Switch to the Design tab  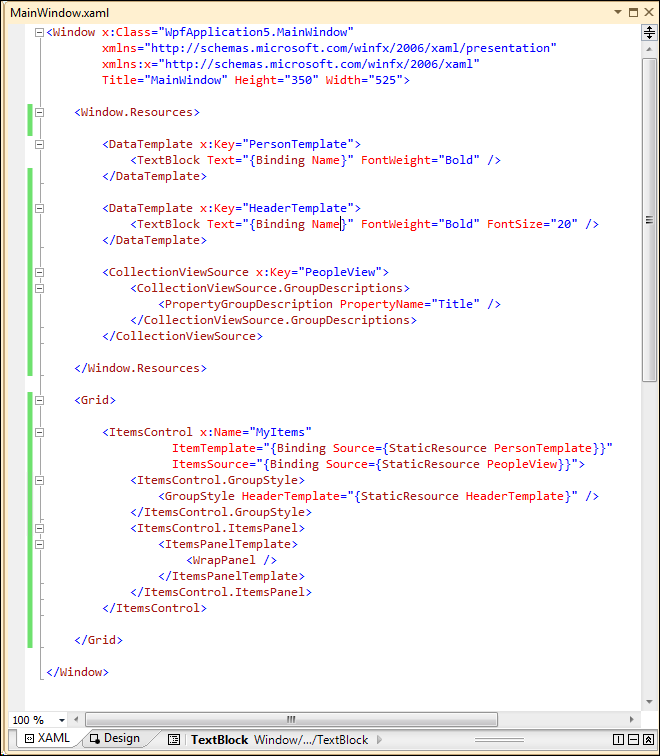coord(115,738)
